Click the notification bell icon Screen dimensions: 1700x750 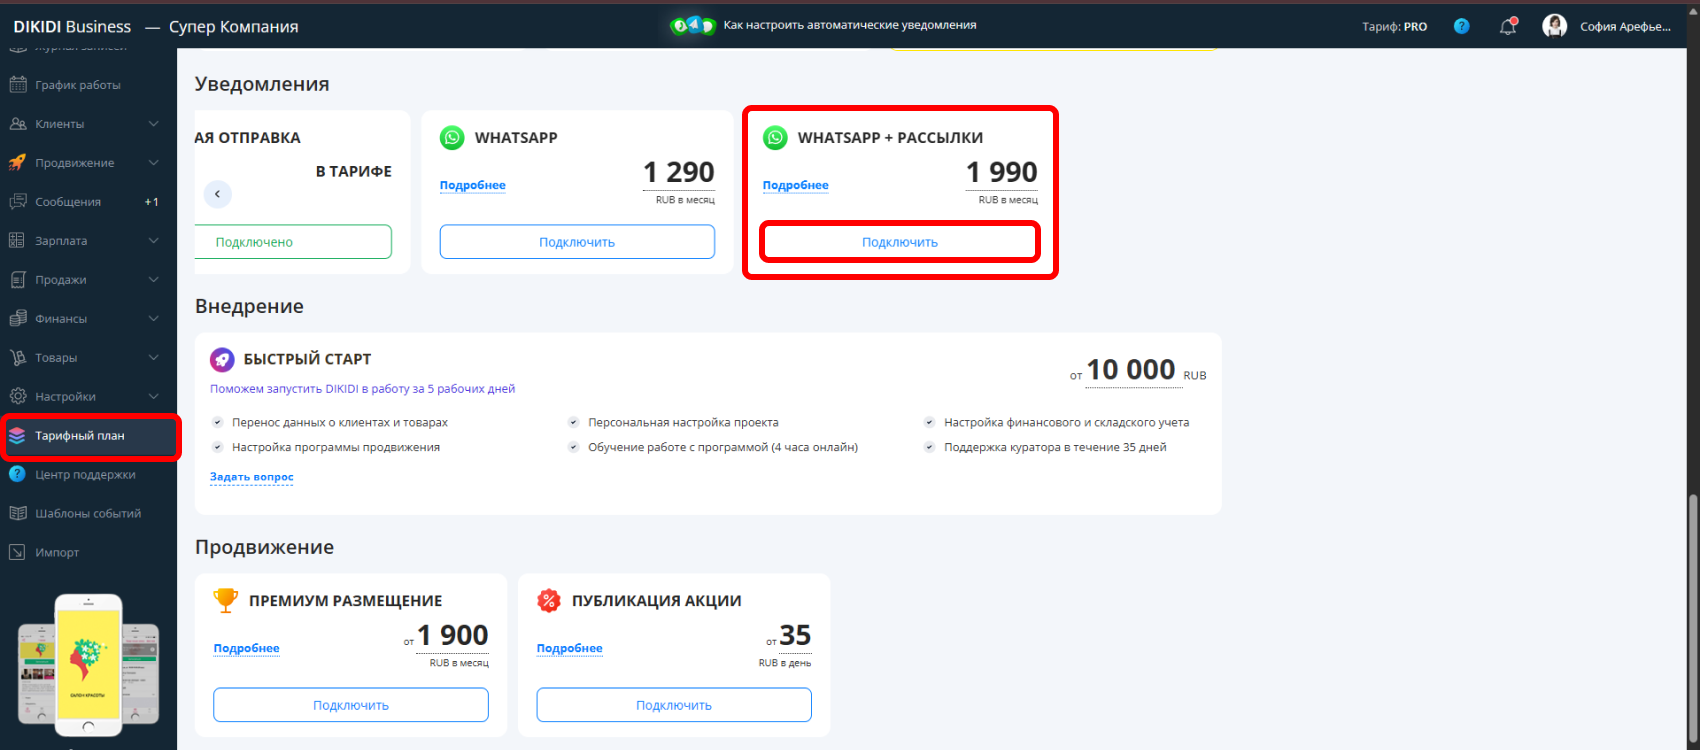[1508, 27]
